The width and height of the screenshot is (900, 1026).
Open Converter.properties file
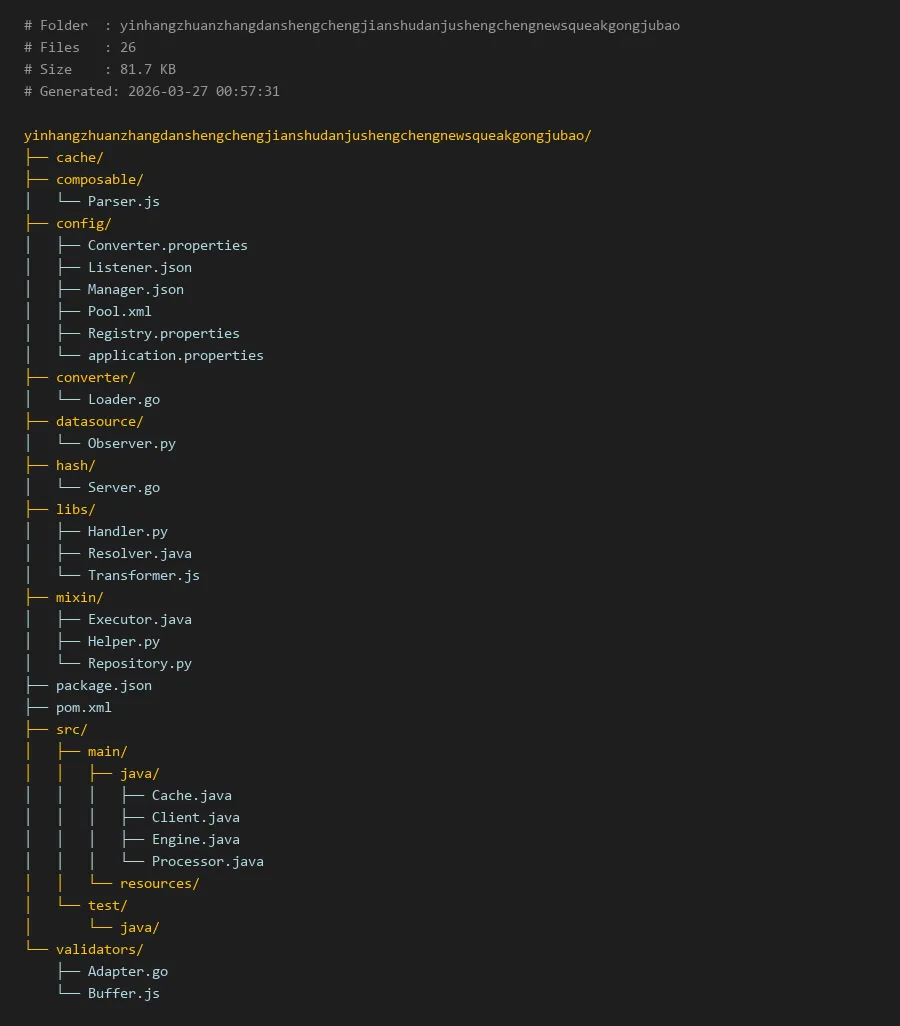[x=167, y=245]
